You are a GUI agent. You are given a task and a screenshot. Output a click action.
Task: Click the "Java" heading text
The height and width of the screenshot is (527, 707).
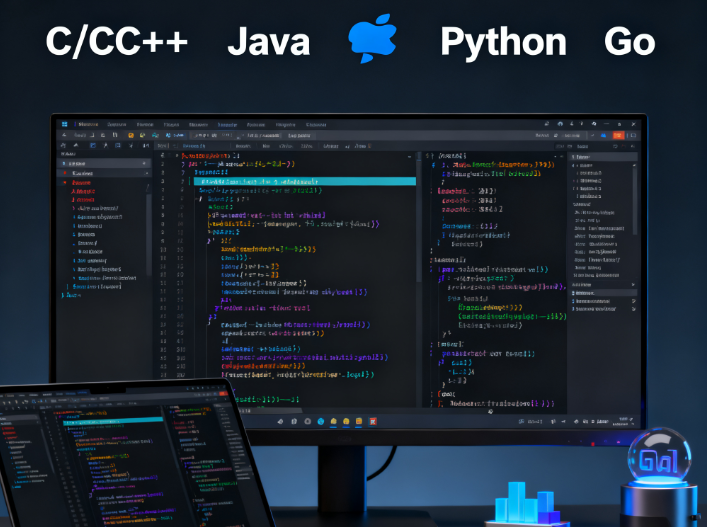pyautogui.click(x=269, y=42)
